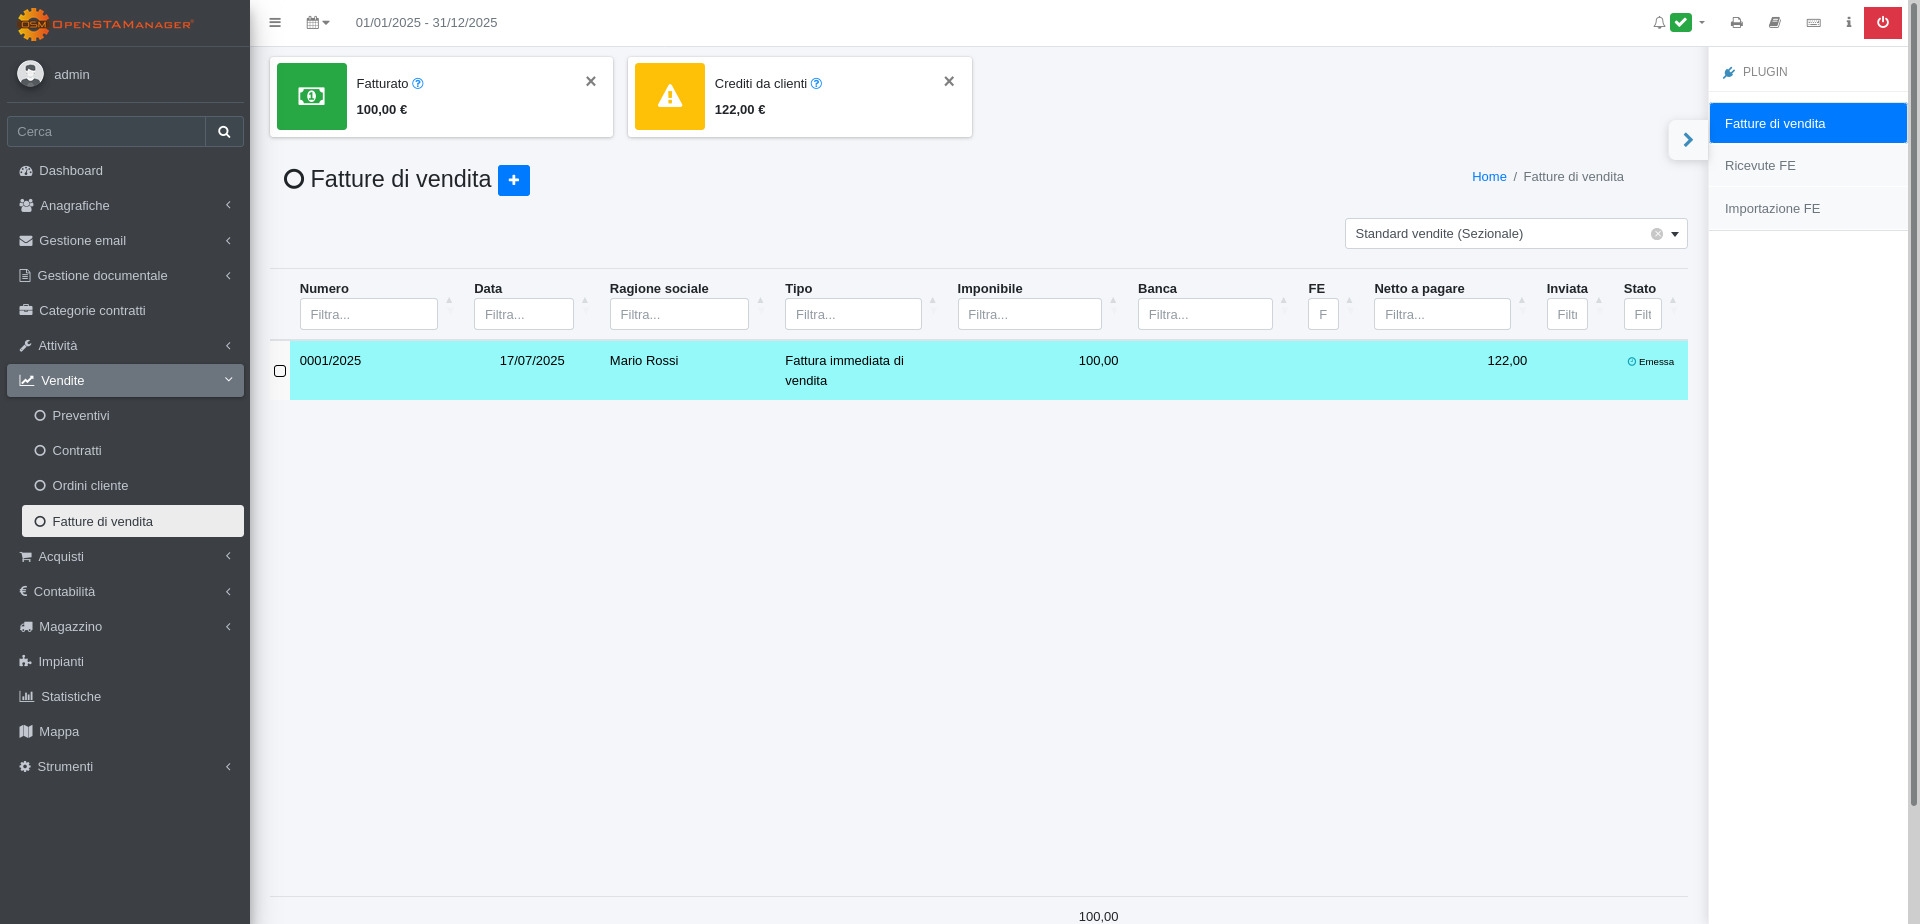The image size is (1920, 924).
Task: Click the sidebar search magnifier button
Action: coord(224,132)
